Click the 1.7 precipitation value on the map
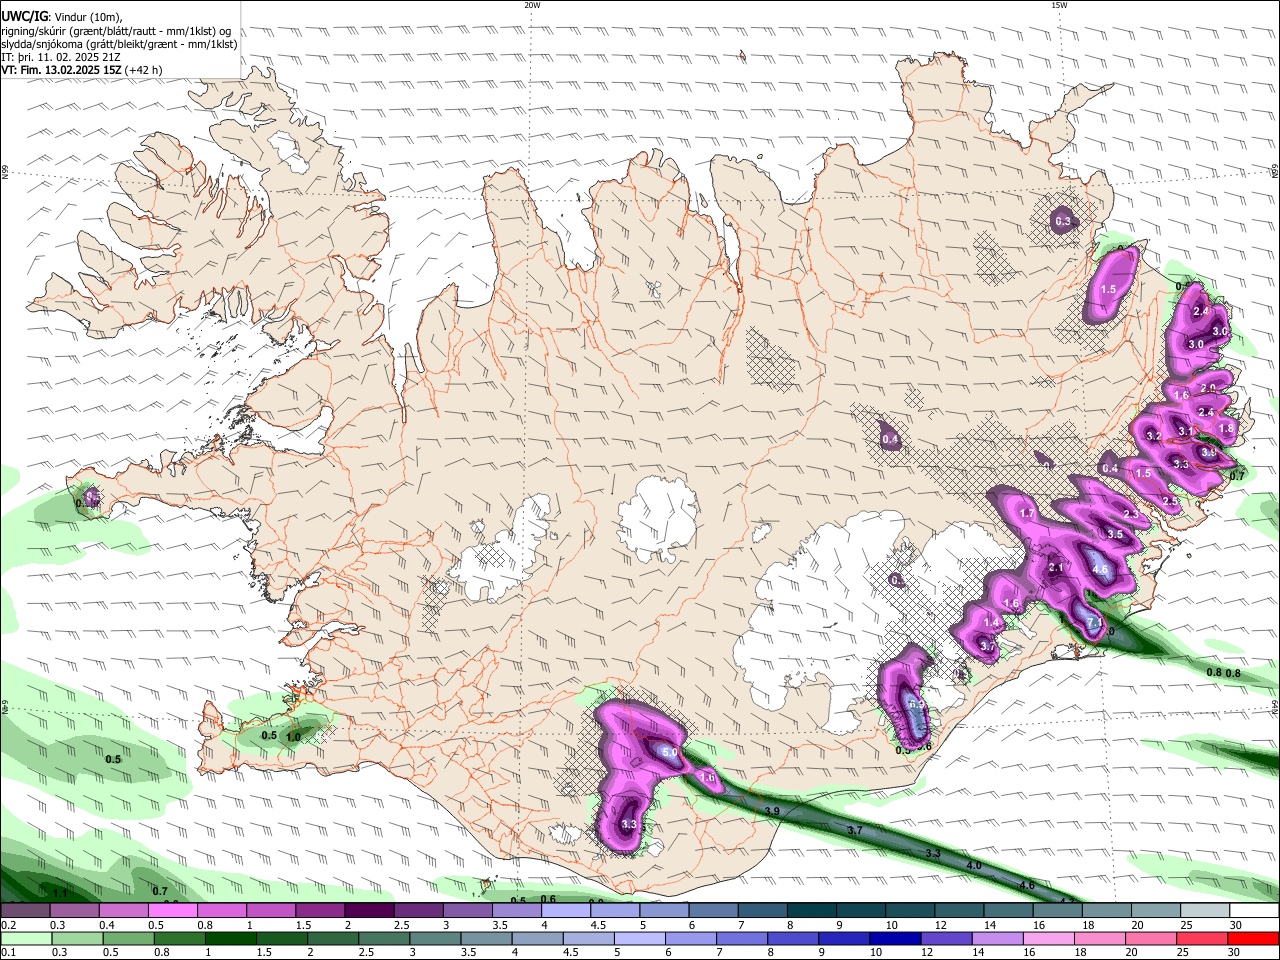1280x960 pixels. 1026,513
